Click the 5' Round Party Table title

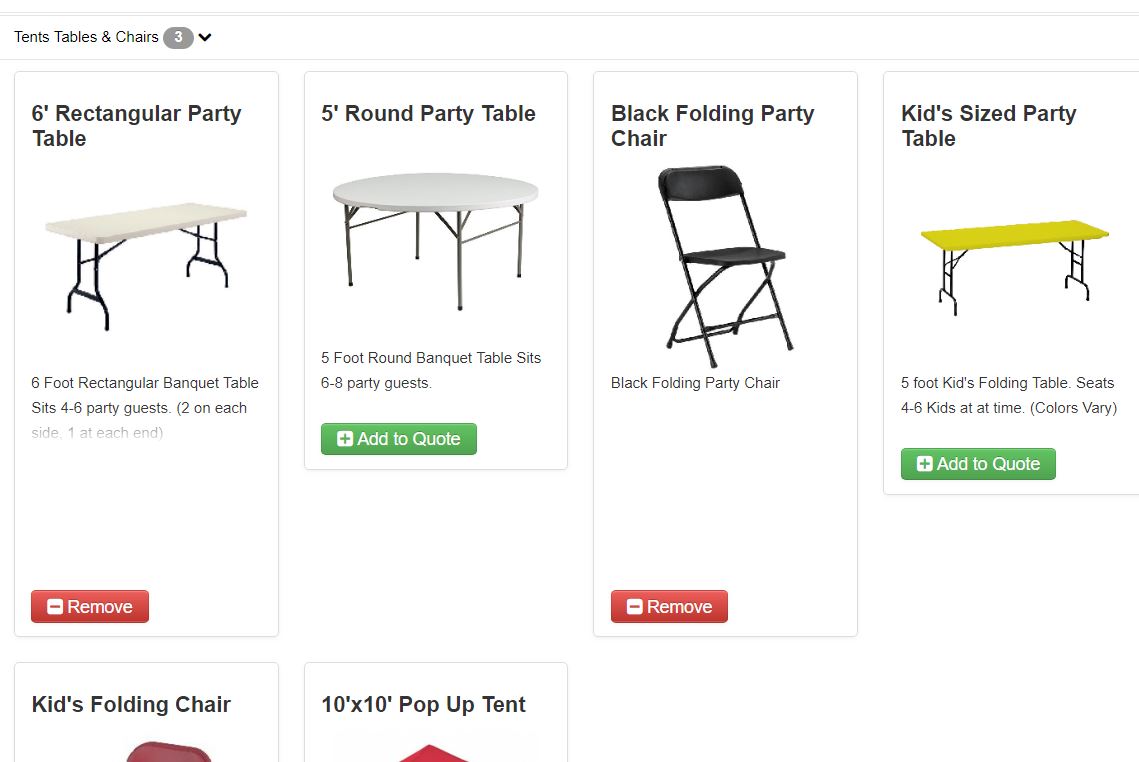[x=428, y=114]
